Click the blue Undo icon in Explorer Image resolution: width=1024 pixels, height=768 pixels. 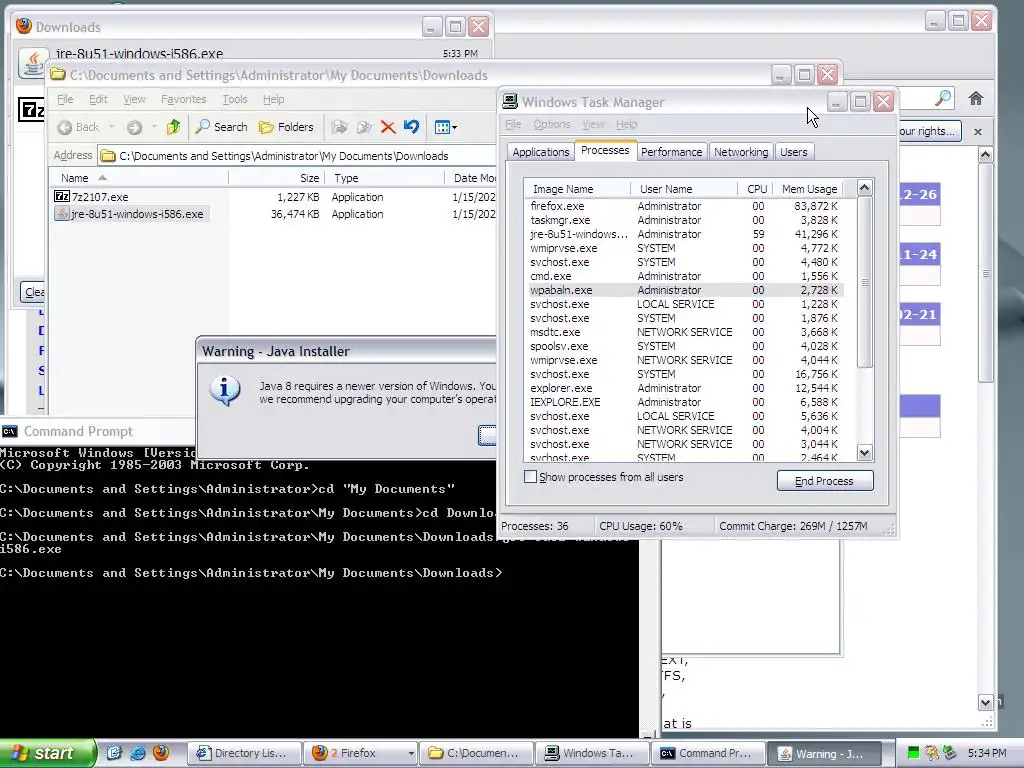pos(411,127)
